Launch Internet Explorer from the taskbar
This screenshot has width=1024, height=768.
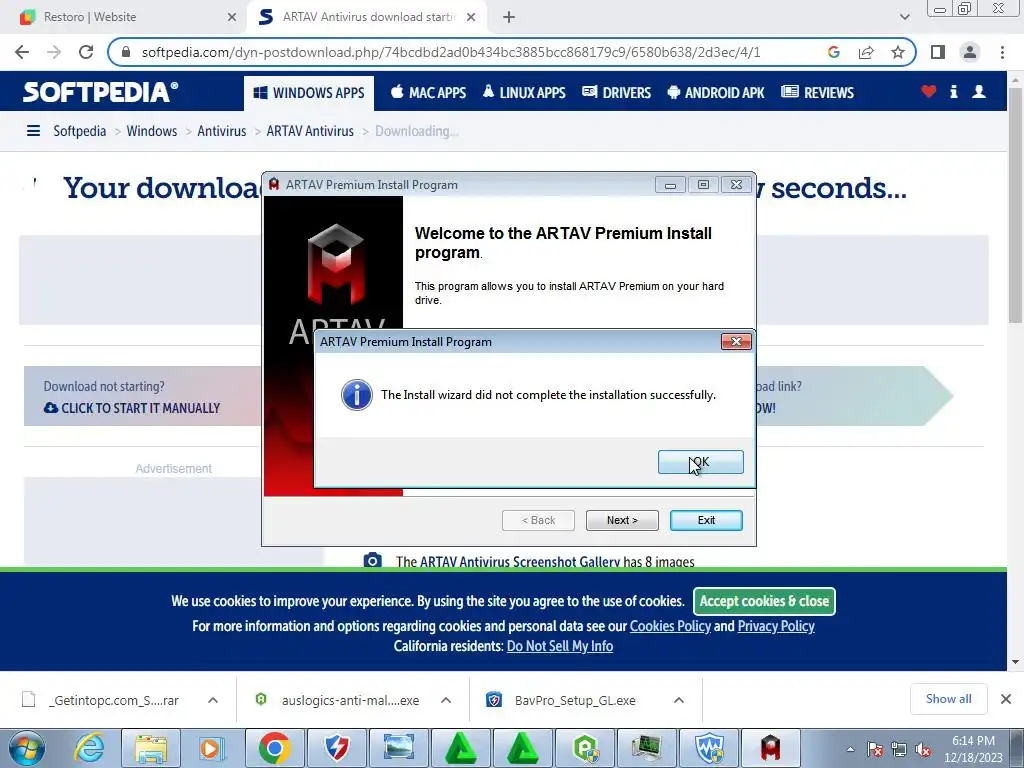(x=89, y=748)
